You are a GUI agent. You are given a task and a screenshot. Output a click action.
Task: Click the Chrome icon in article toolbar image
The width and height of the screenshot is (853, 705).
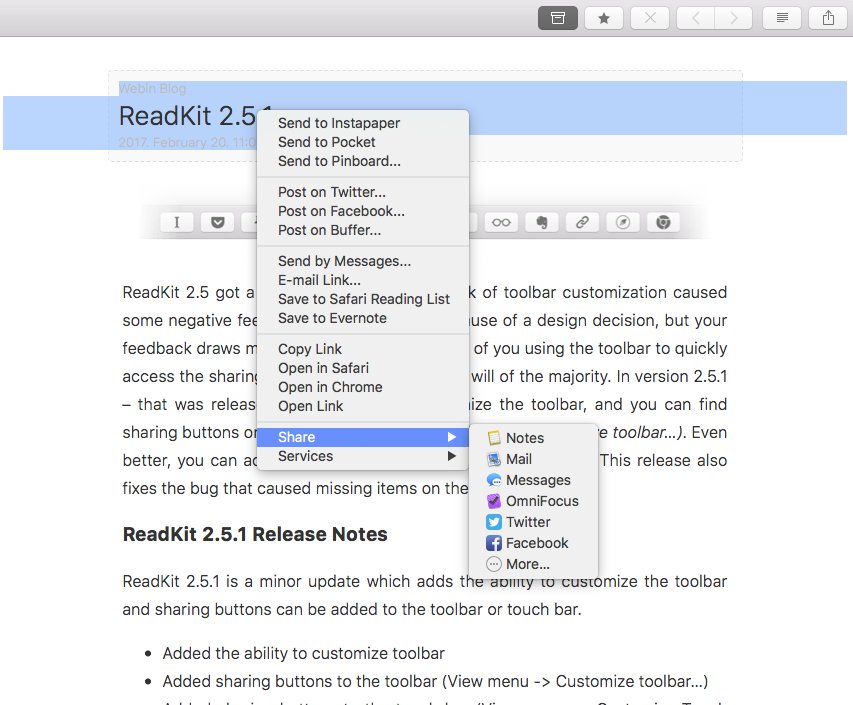663,222
